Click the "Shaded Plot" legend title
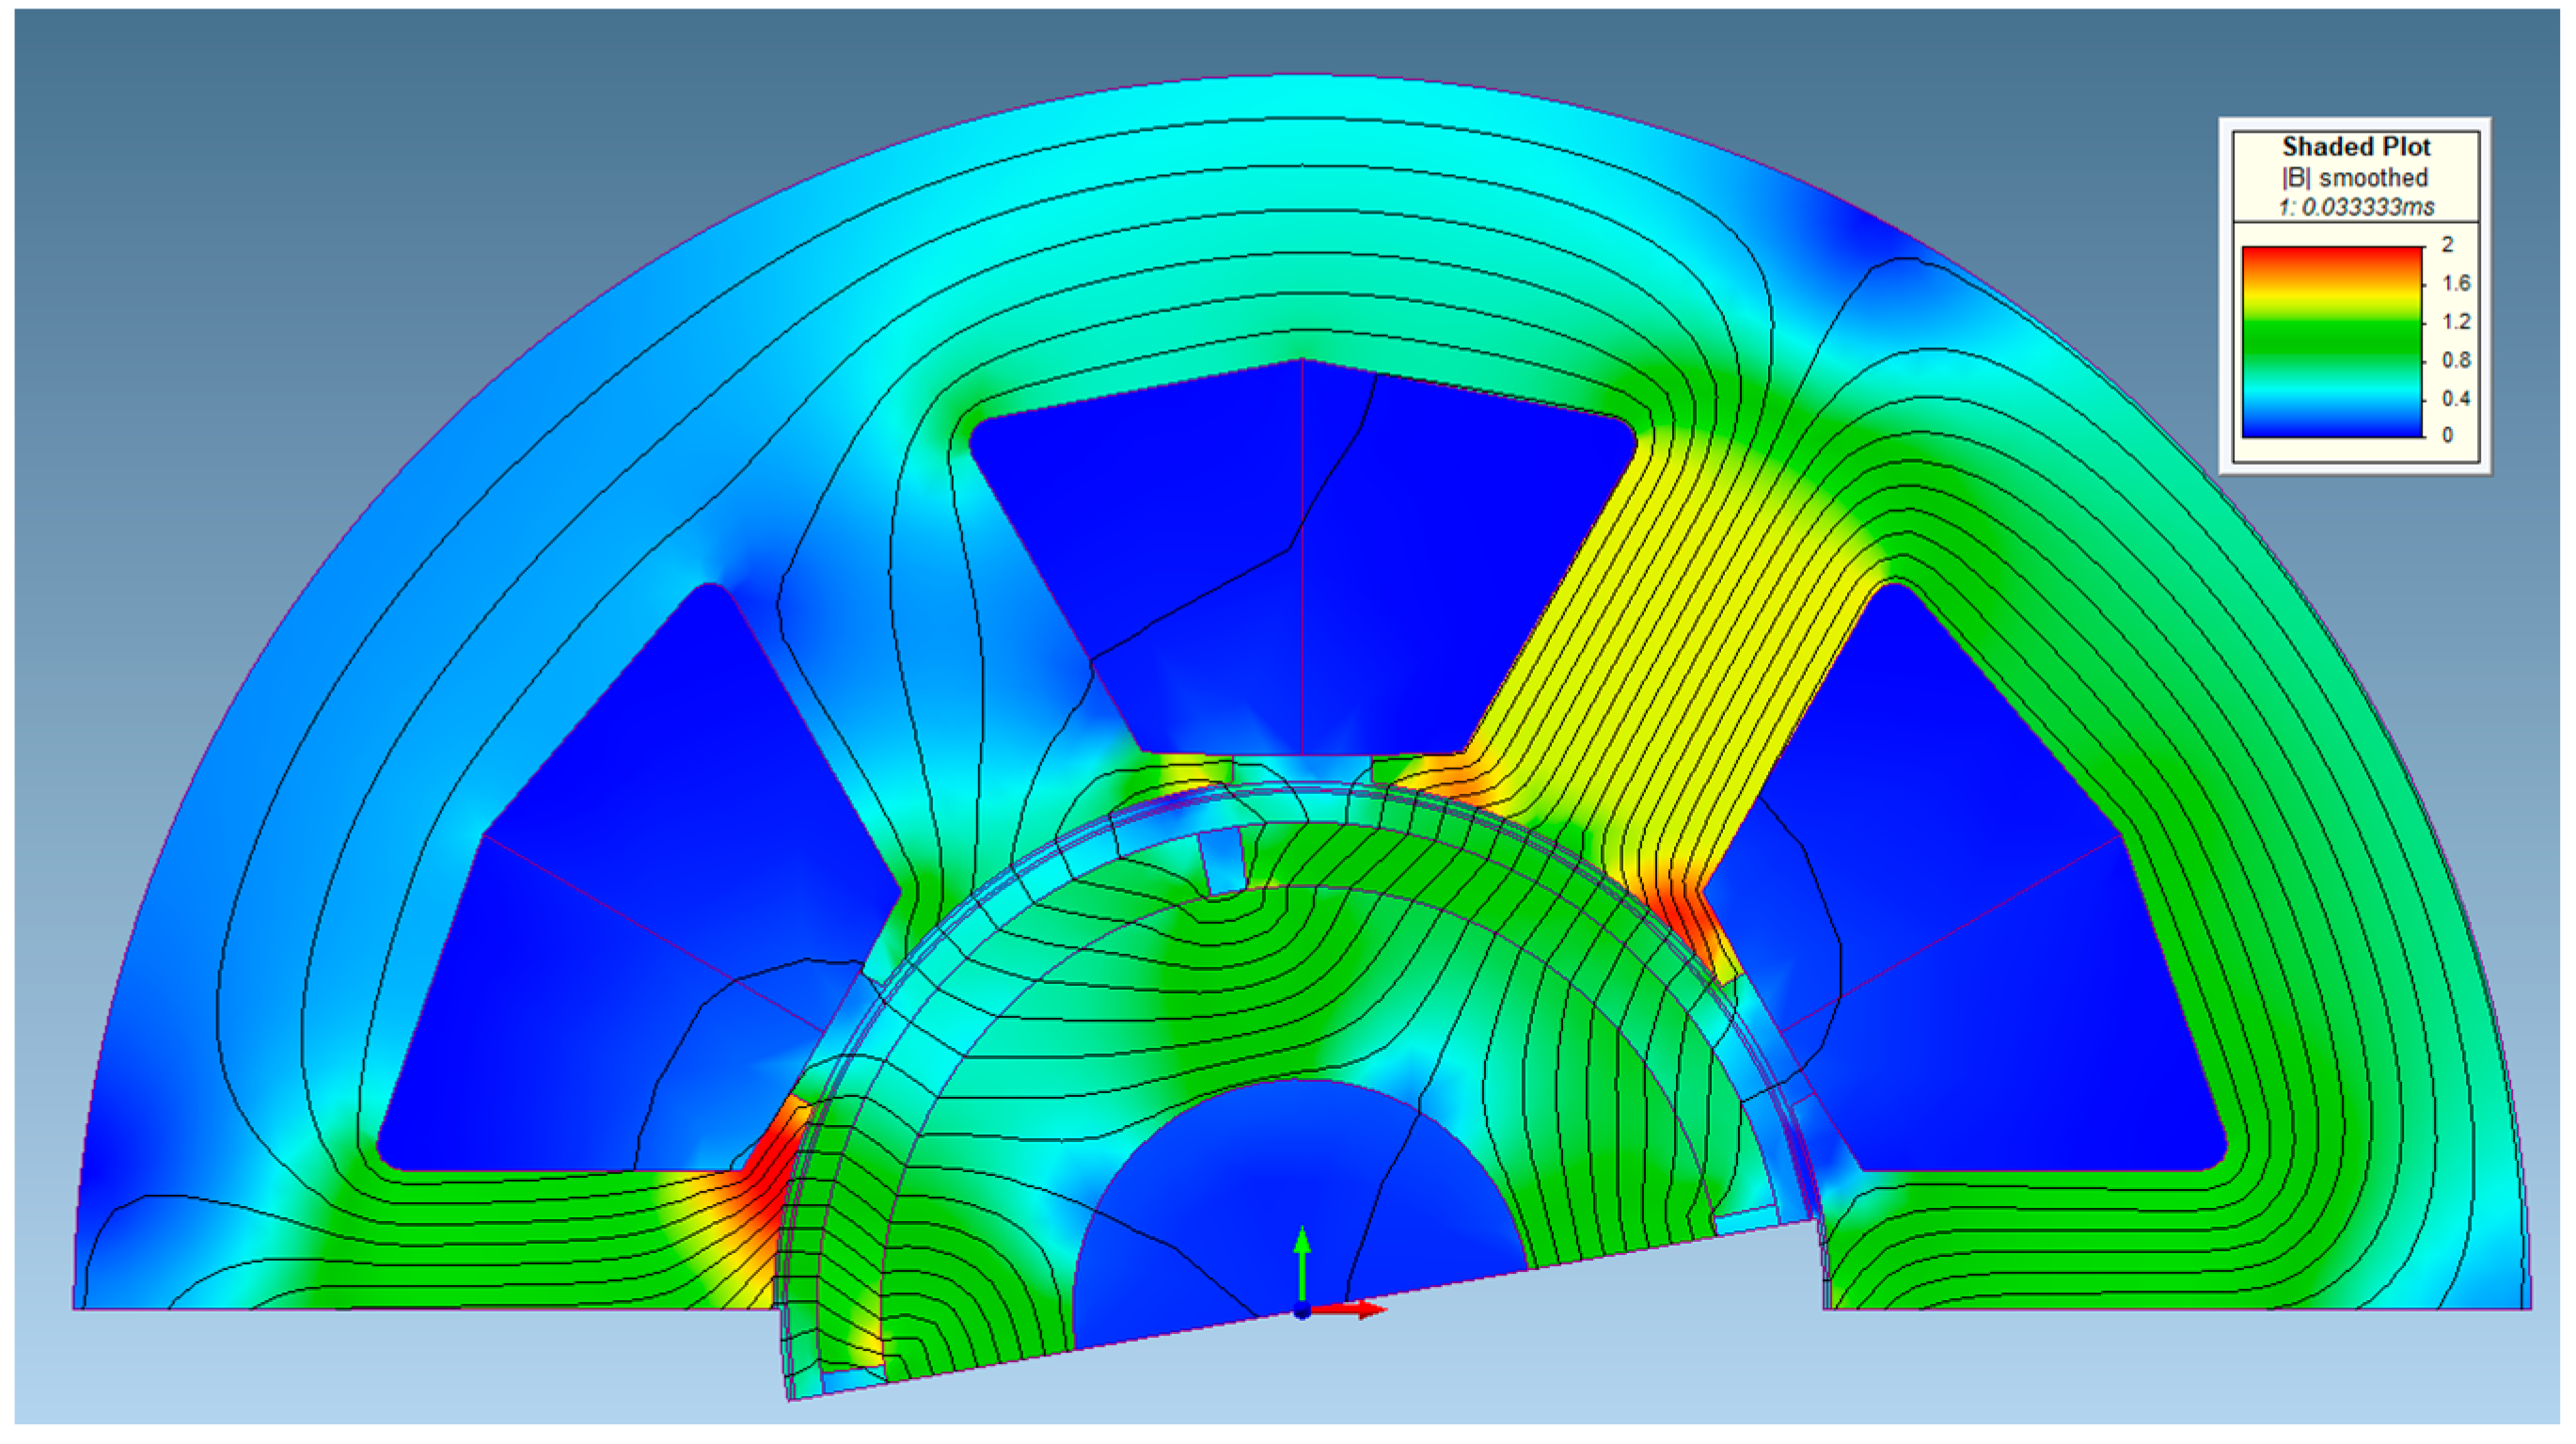Screen dimensions: 2576x1444 pos(2355,147)
